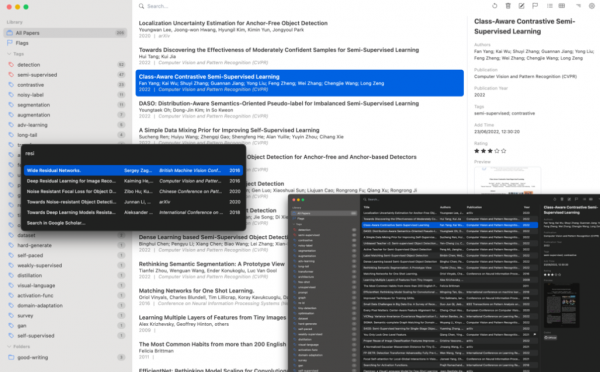The height and width of the screenshot is (372, 600).
Task: Filter by the domain-adaptation tag
Action: [65, 305]
